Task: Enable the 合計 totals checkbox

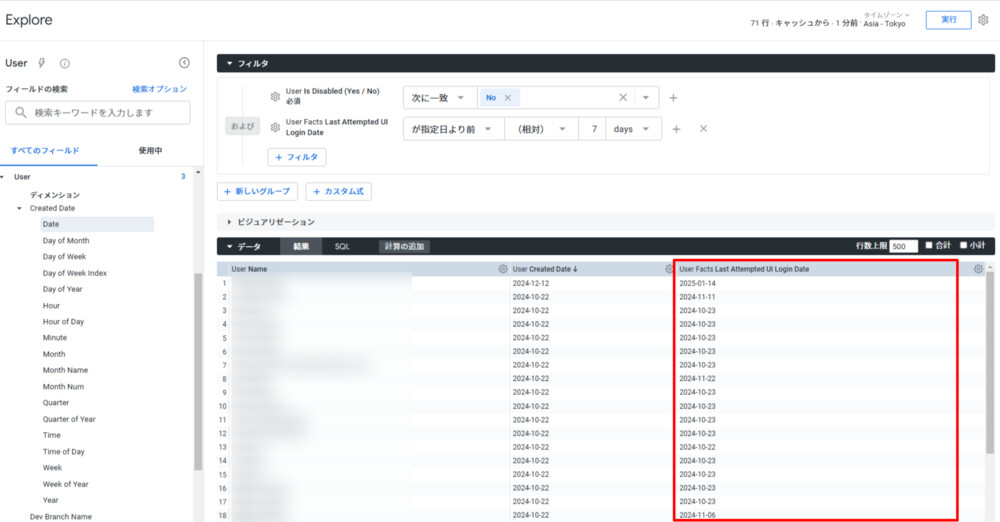Action: (929, 245)
